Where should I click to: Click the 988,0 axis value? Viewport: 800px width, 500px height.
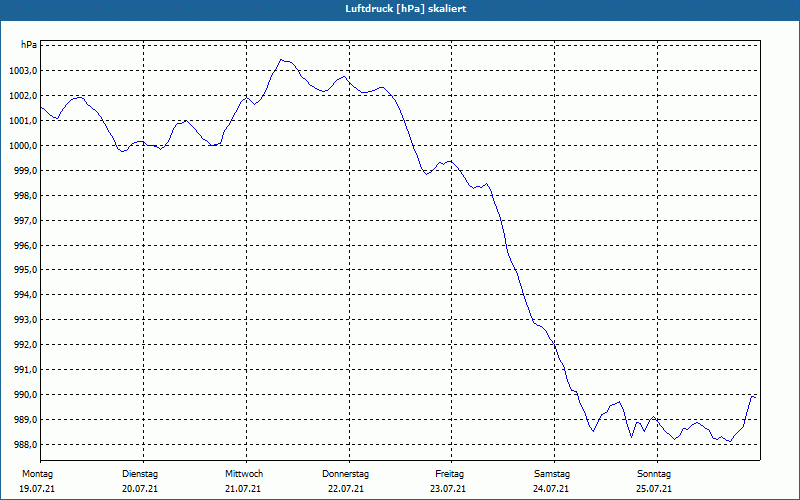[x=25, y=445]
